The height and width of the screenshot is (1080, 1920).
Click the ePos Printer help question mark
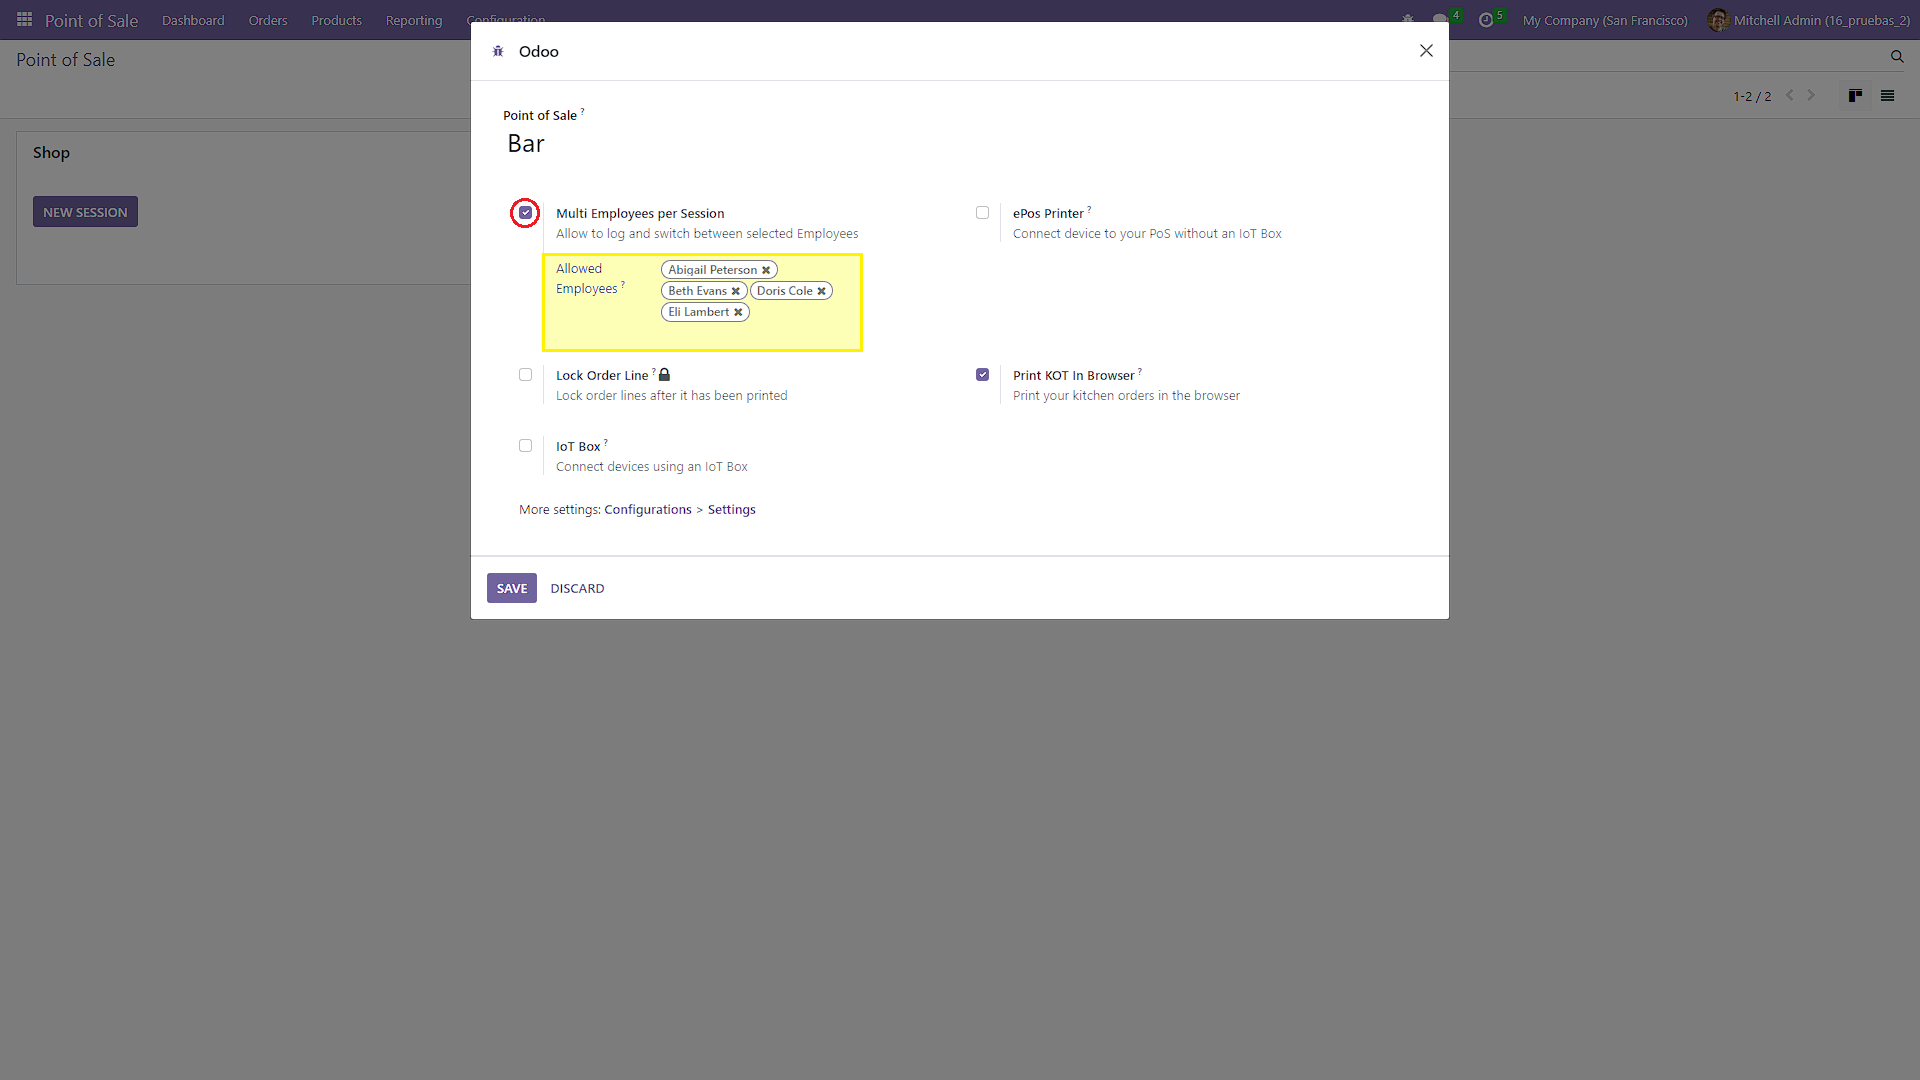coord(1089,209)
